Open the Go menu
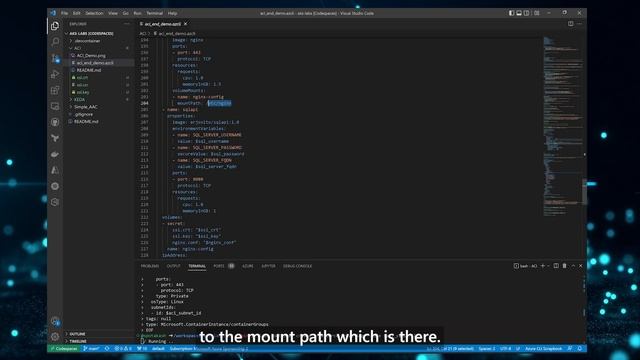Screen dimensions: 640x360 pos(126,13)
